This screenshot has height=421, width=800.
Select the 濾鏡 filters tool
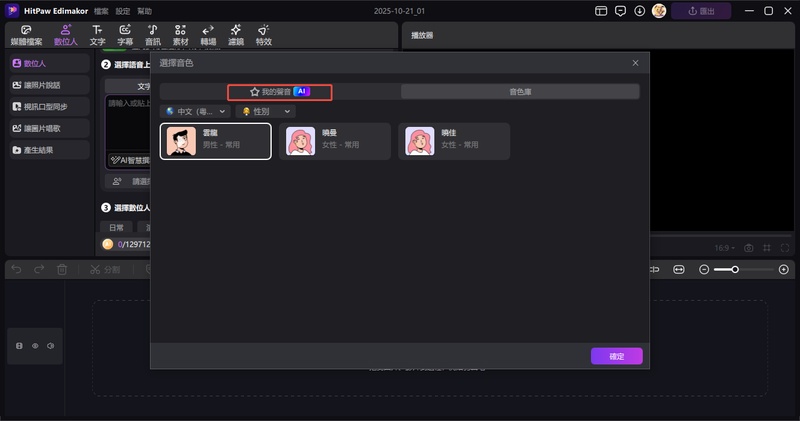pos(235,36)
